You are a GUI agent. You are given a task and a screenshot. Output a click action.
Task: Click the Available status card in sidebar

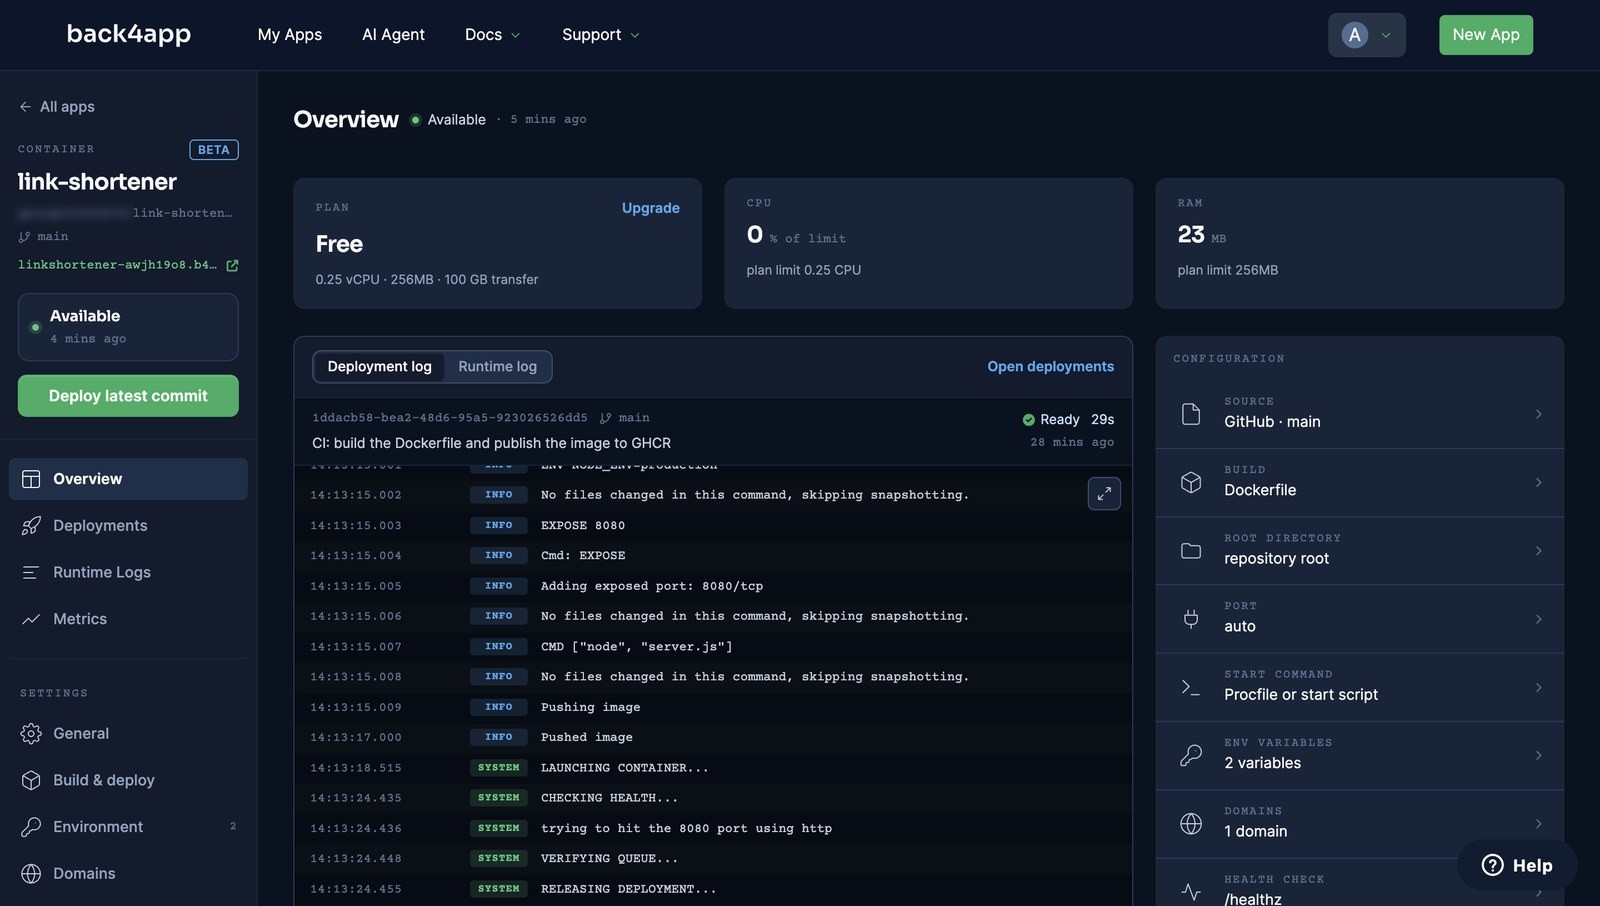click(x=128, y=327)
